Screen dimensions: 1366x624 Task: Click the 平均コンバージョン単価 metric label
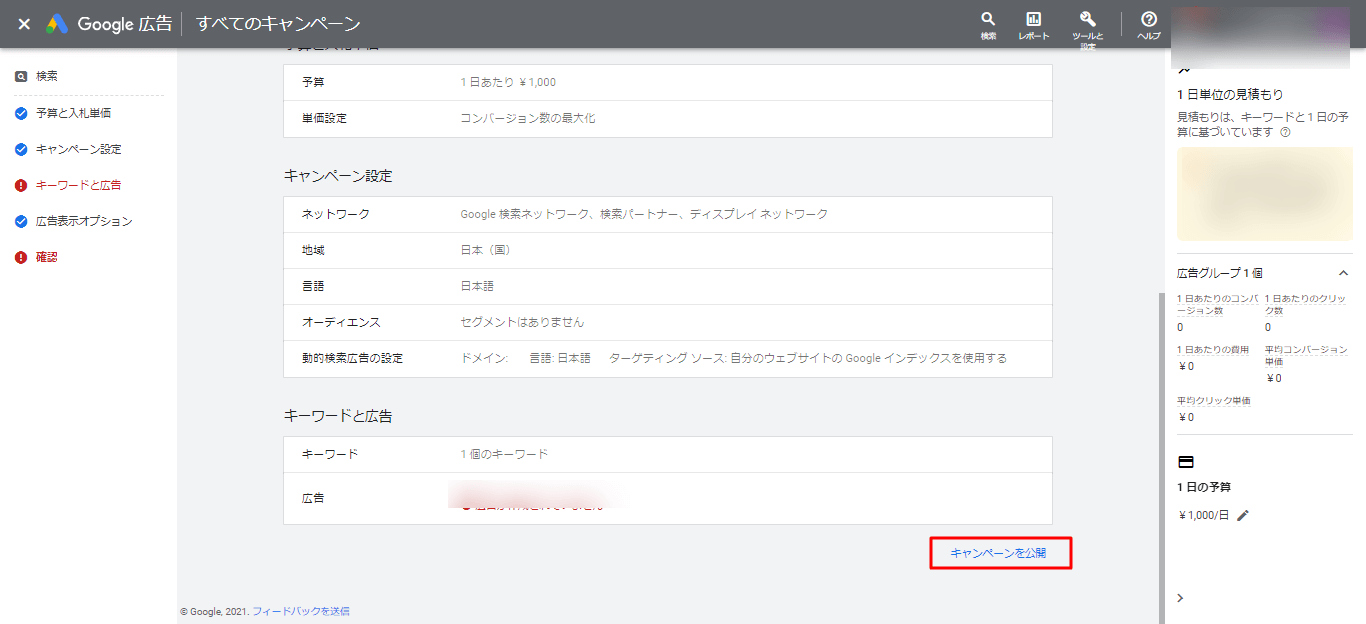tap(1307, 356)
